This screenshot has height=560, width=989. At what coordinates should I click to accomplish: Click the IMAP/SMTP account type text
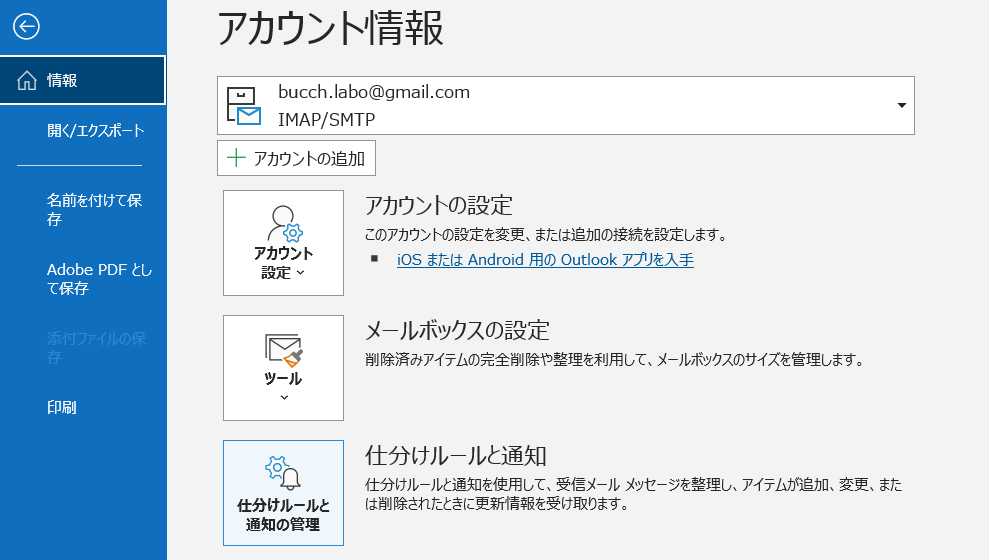[x=326, y=119]
